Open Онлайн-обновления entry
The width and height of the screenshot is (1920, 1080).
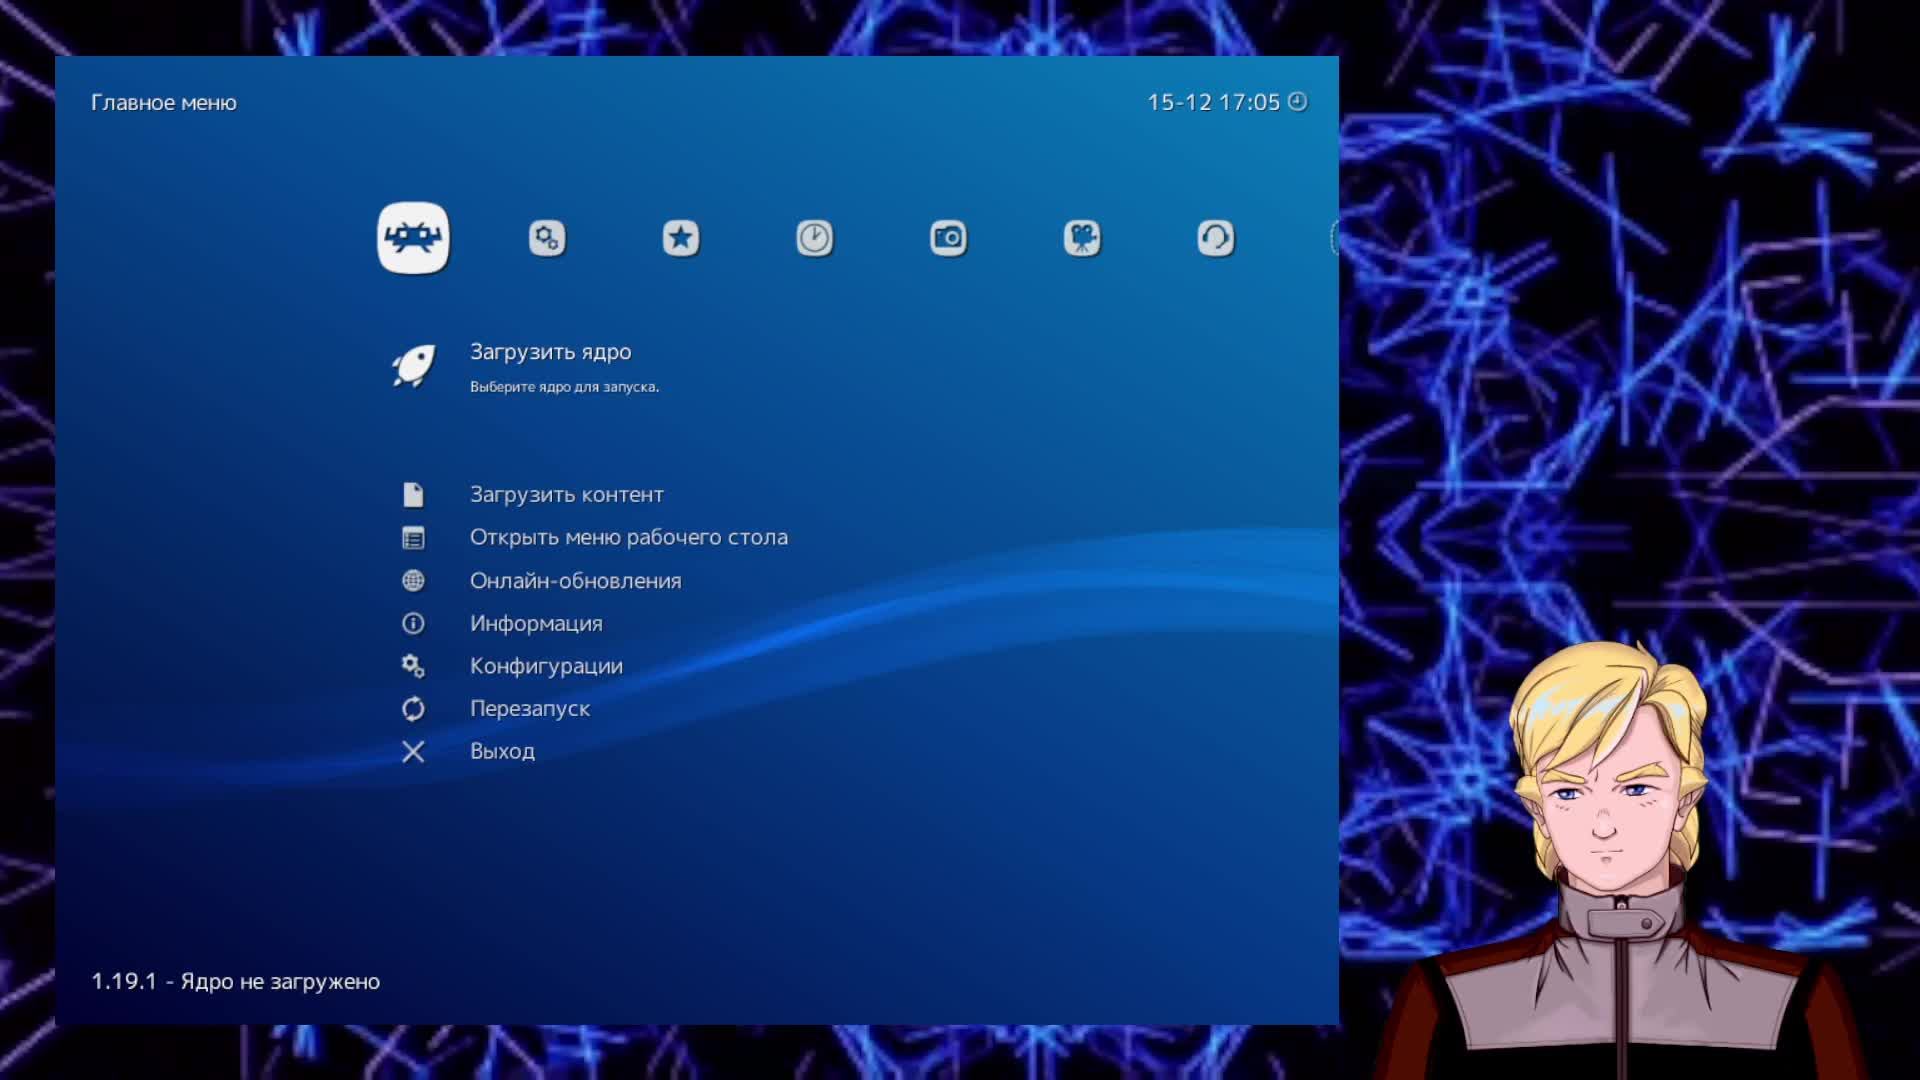coord(575,581)
